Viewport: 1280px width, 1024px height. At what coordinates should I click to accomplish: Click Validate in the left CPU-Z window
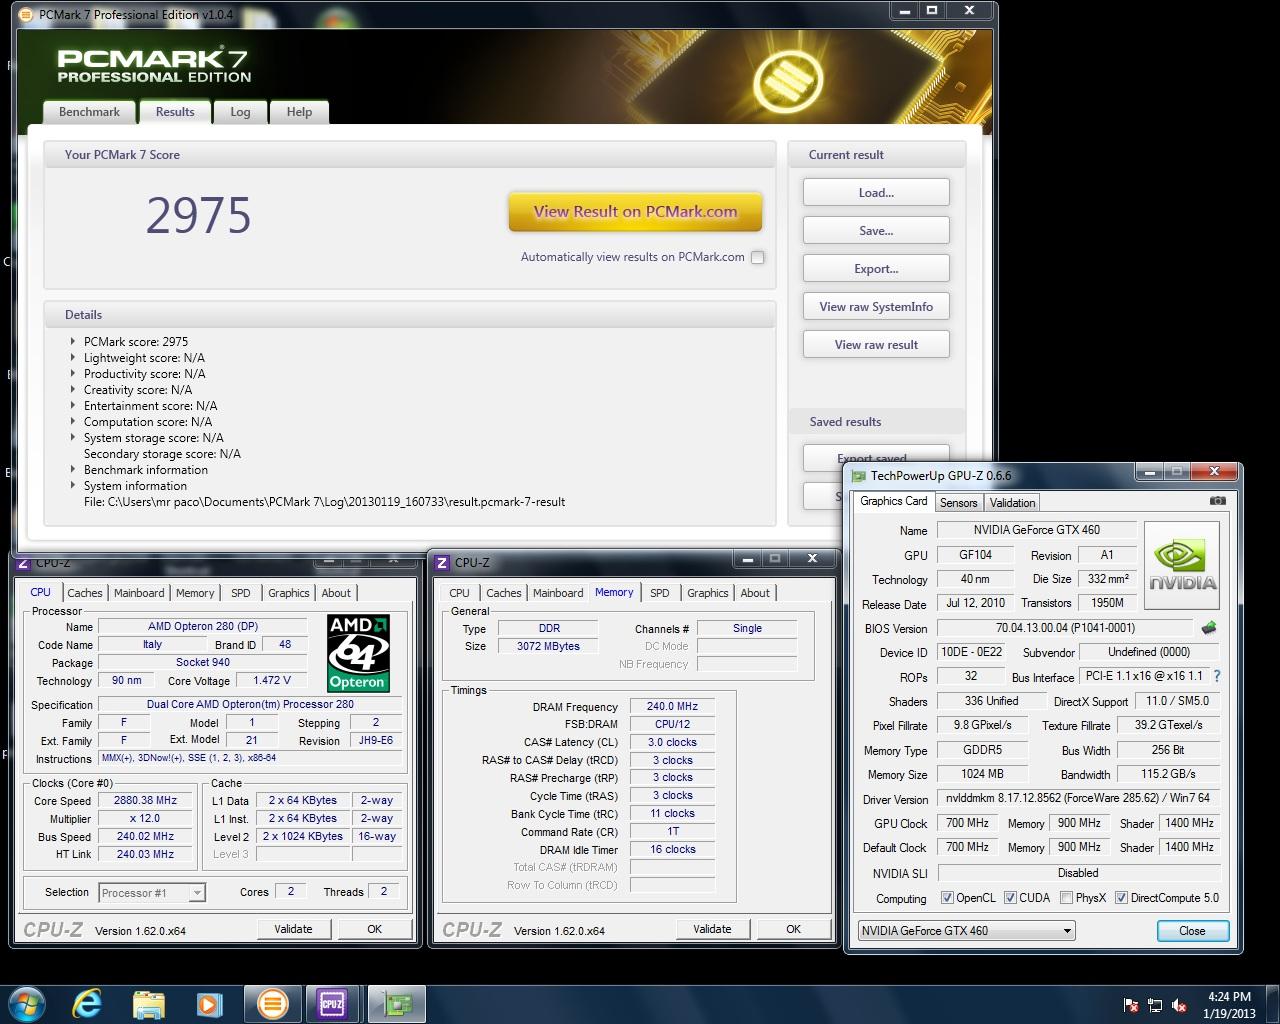click(x=293, y=929)
